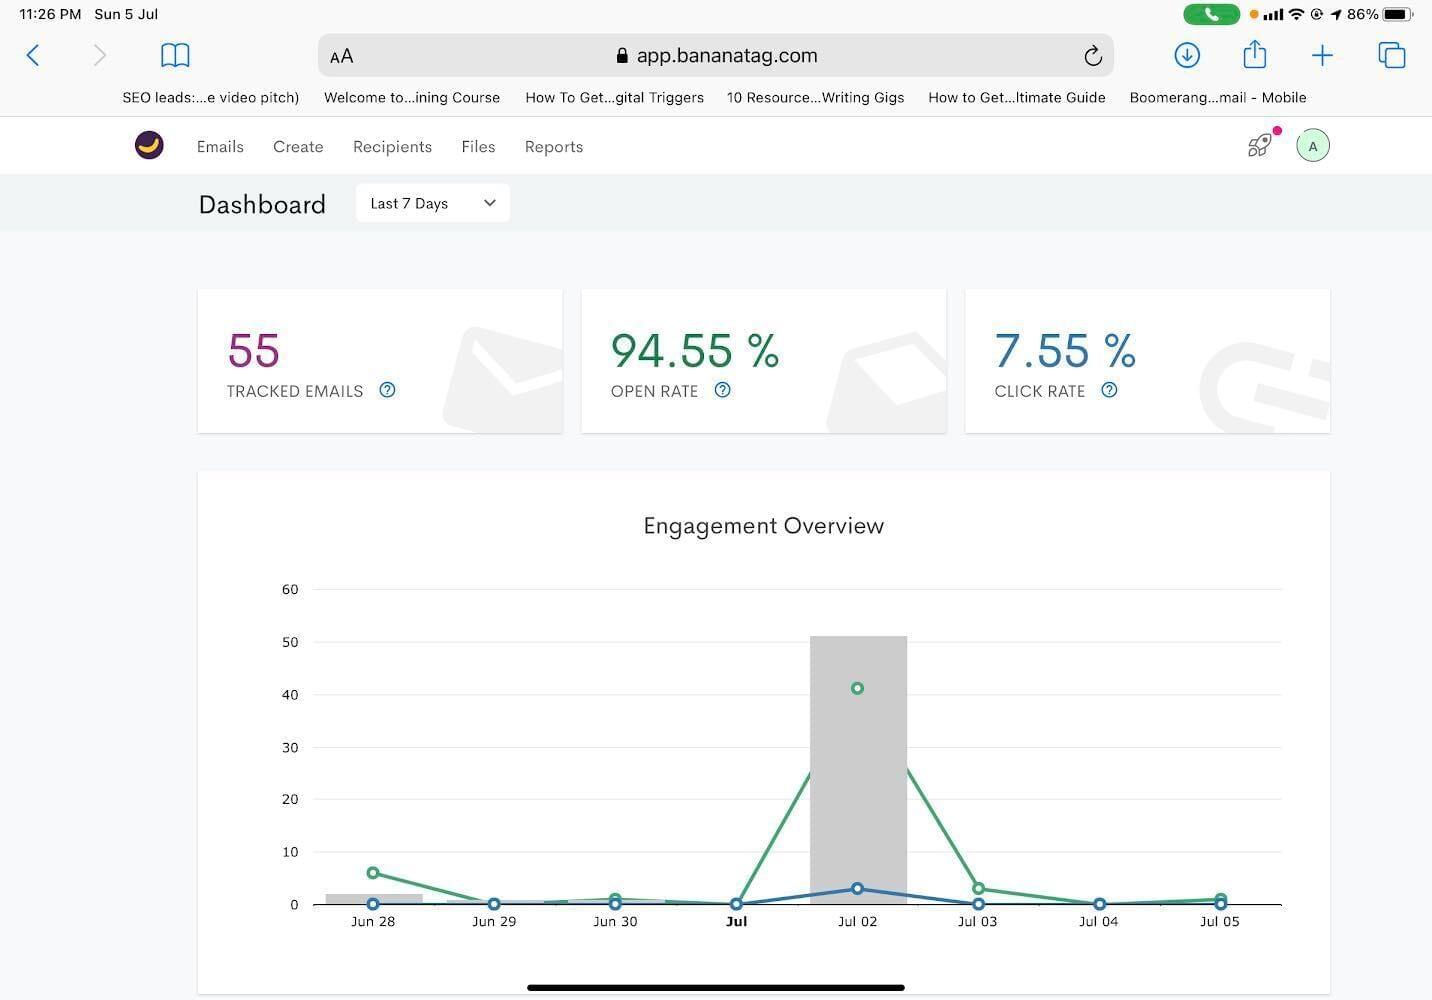Tap the Safari share icon
This screenshot has width=1432, height=1000.
(1254, 55)
